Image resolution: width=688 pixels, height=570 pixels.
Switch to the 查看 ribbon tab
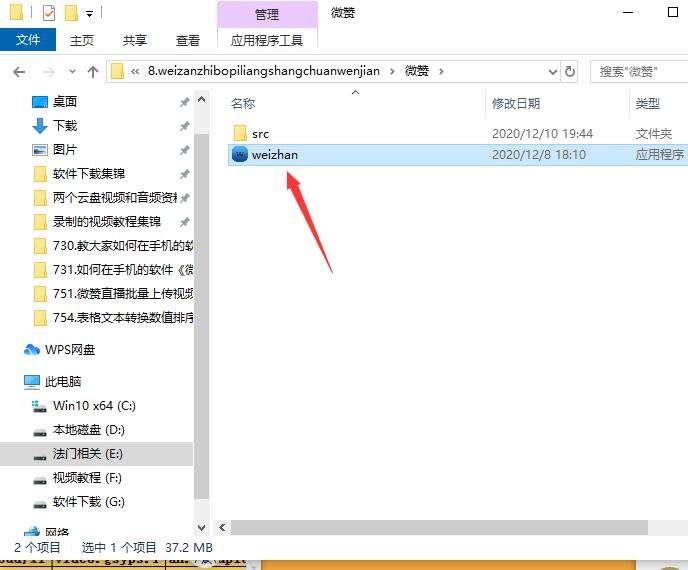point(188,40)
